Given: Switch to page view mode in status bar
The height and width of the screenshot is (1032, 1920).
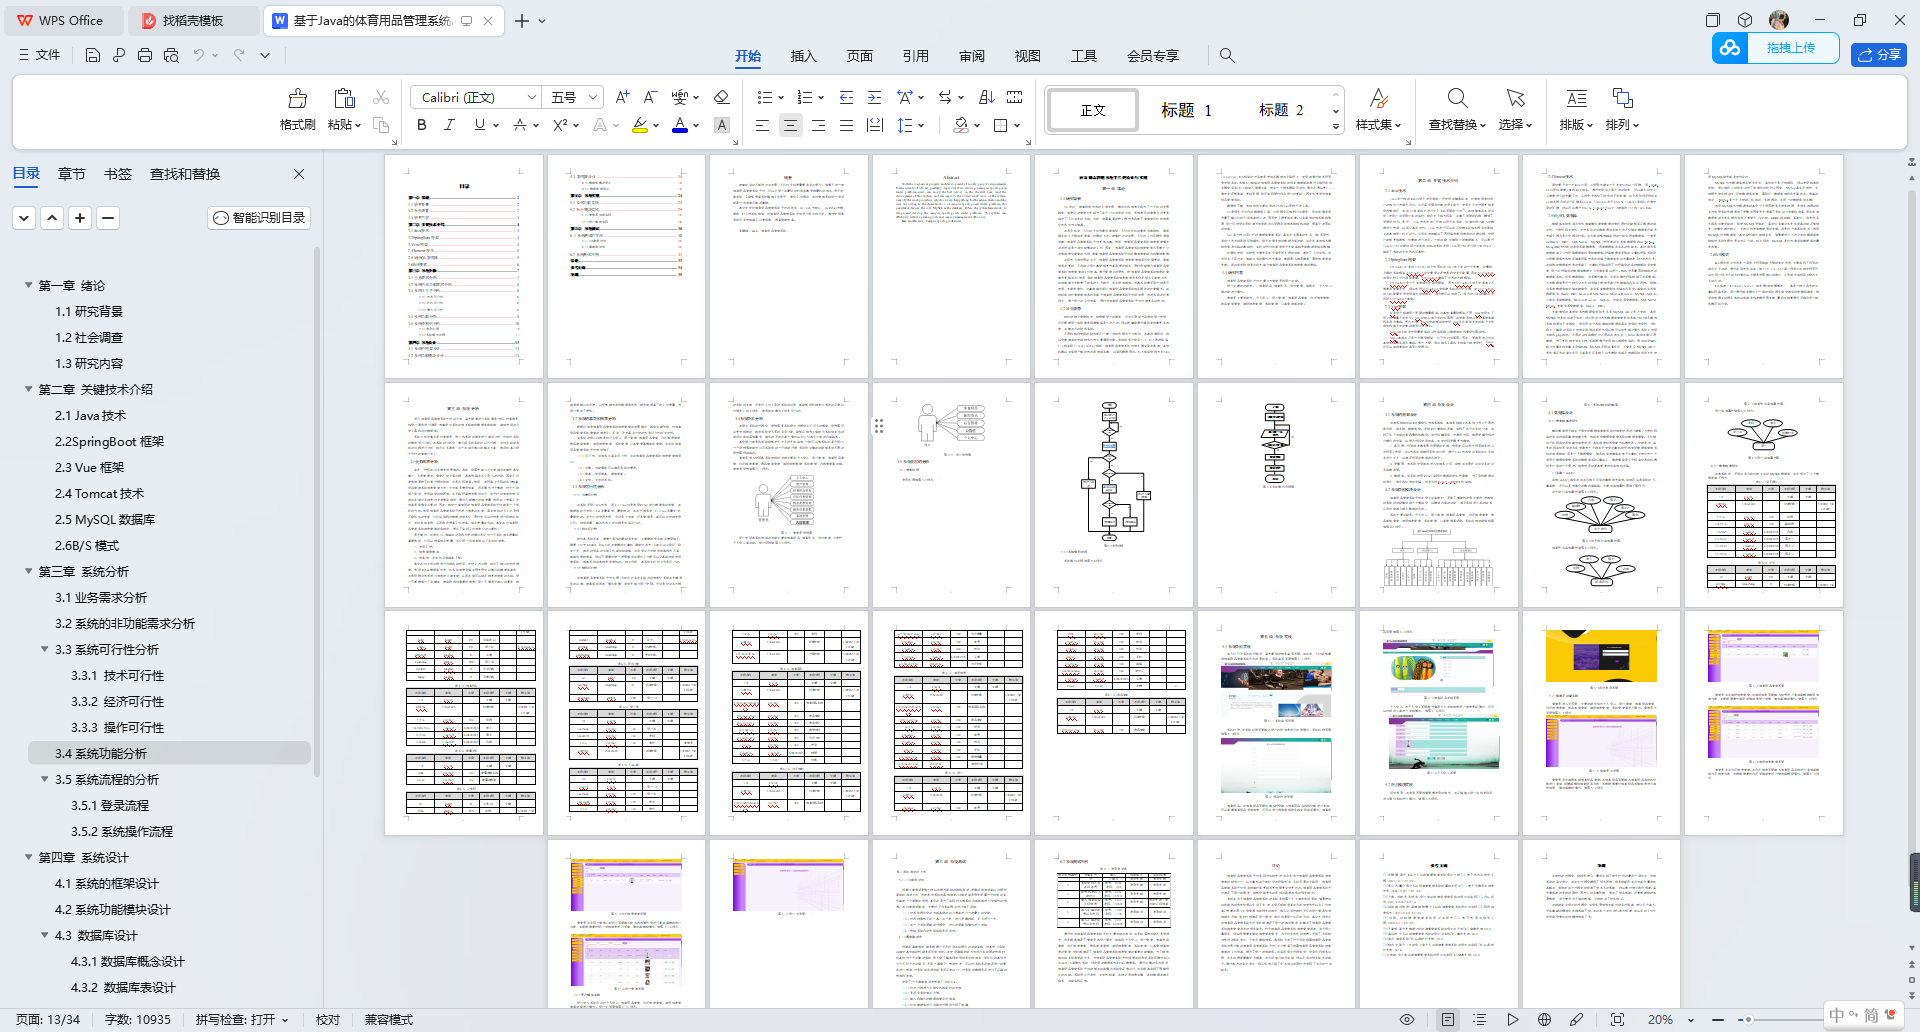Looking at the screenshot, I should pos(1447,1020).
